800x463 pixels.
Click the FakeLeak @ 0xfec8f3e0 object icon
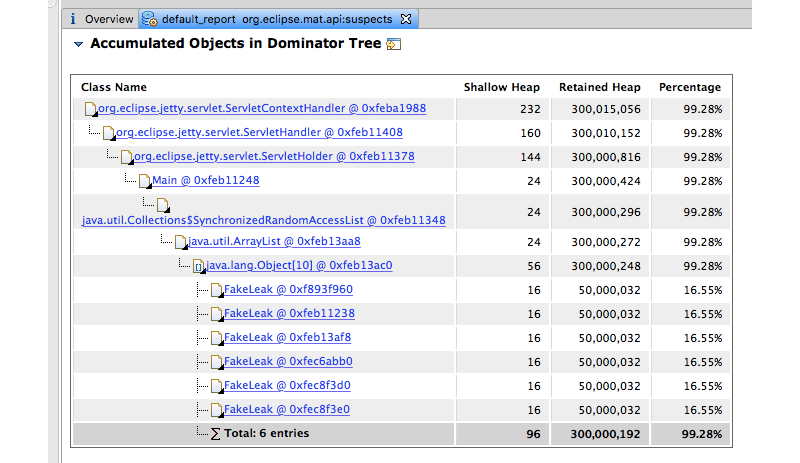(x=217, y=410)
